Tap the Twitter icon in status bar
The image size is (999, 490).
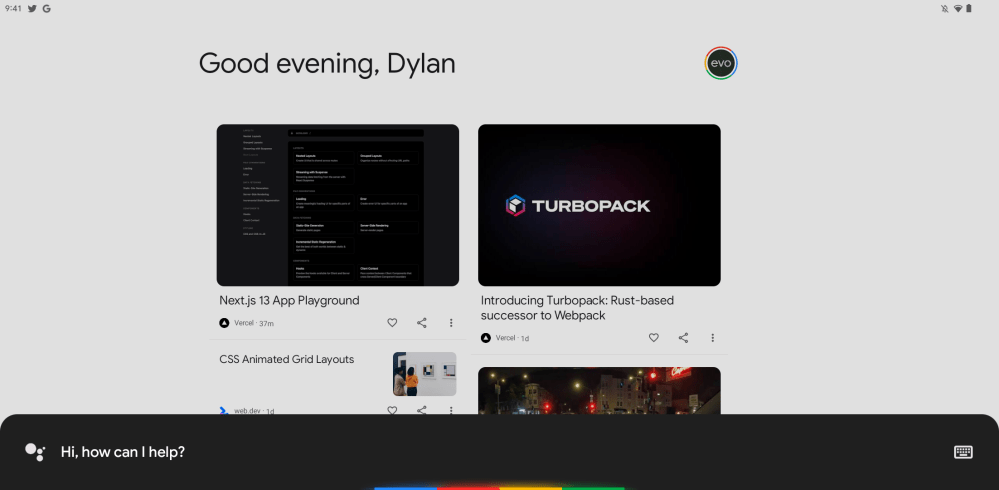click(32, 8)
